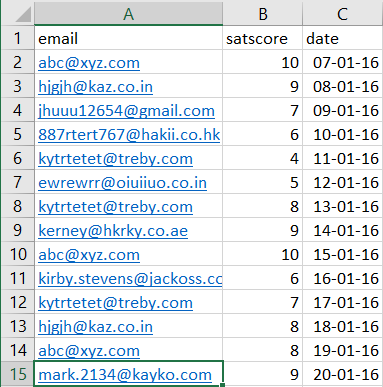Select satscore 4 beside date 11-01-16
Viewport: 383px width, 387px height.
[263, 158]
